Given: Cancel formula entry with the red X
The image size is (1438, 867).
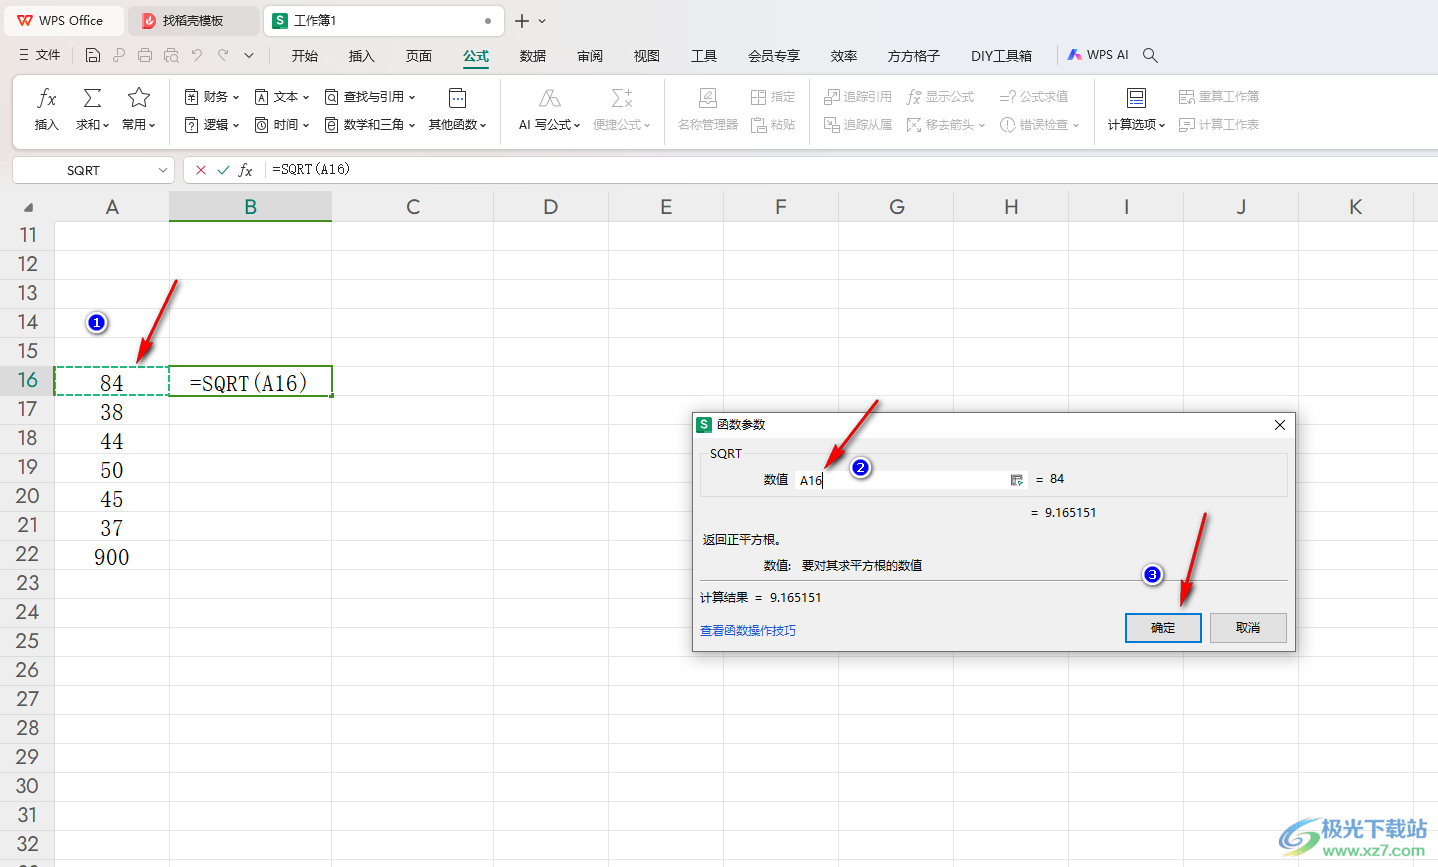Looking at the screenshot, I should pos(201,170).
